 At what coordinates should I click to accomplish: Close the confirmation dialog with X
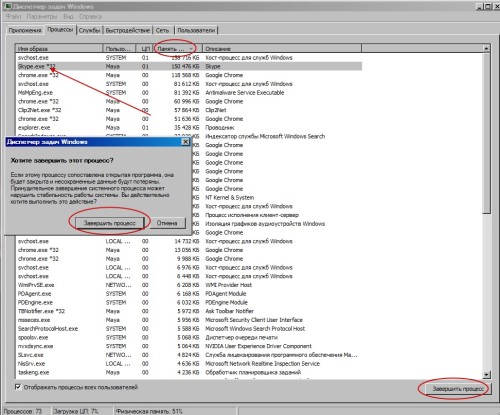[x=185, y=142]
